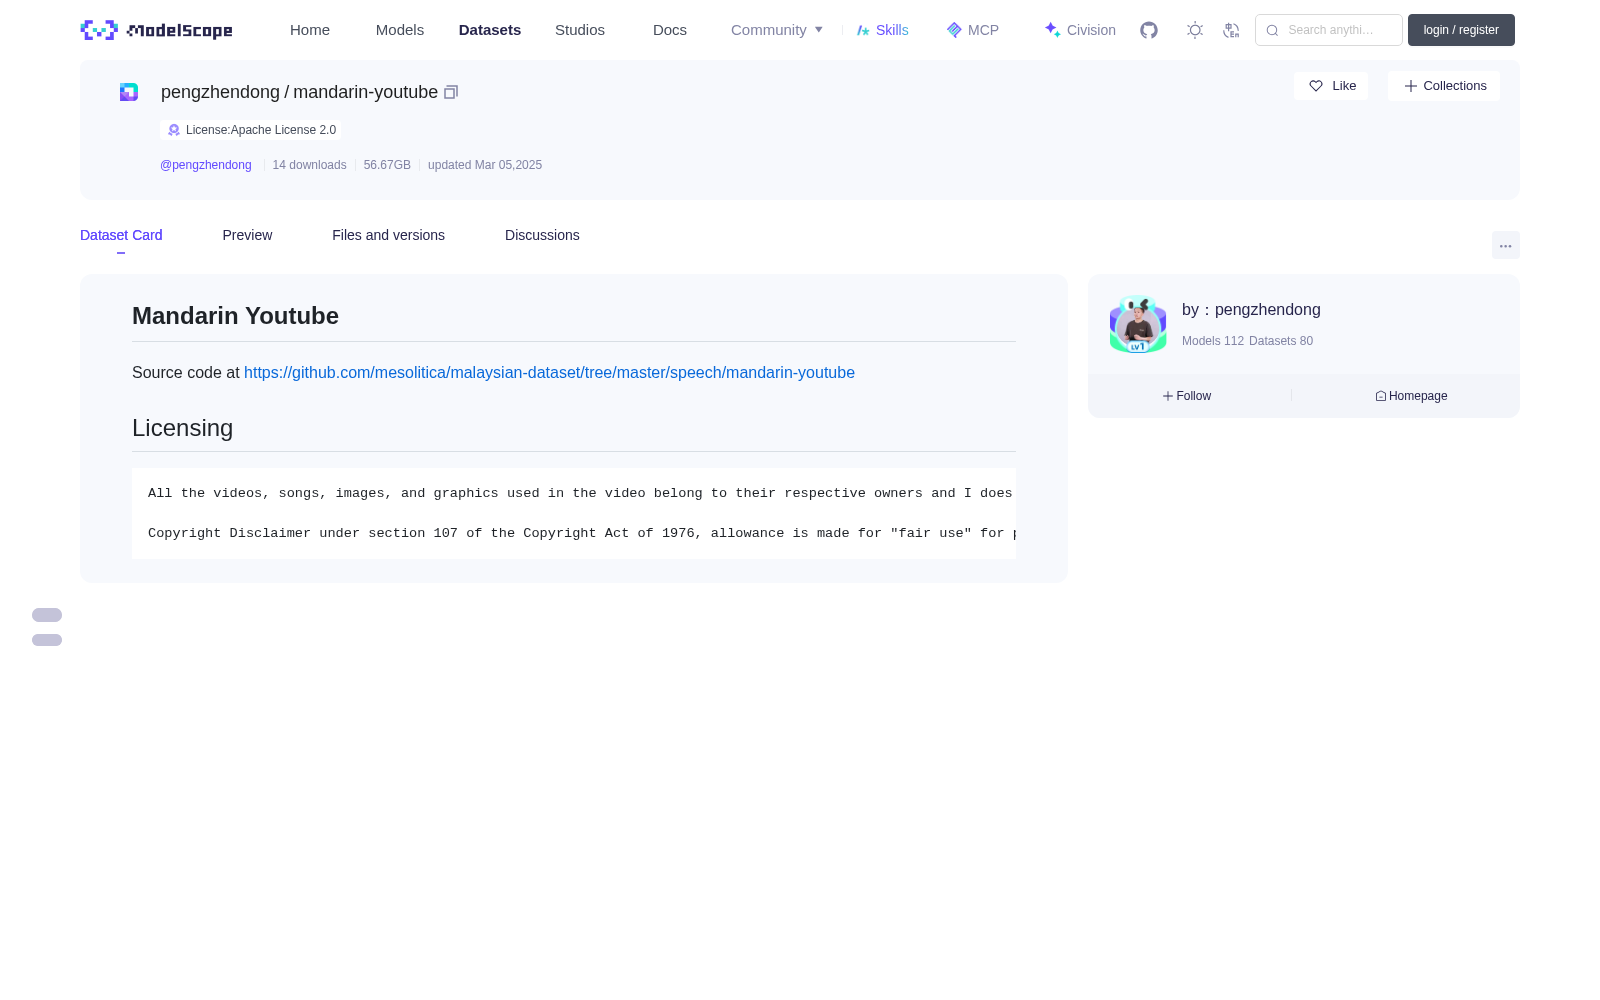Open the three-dots more options button
This screenshot has width=1600, height=1000.
pyautogui.click(x=1505, y=246)
